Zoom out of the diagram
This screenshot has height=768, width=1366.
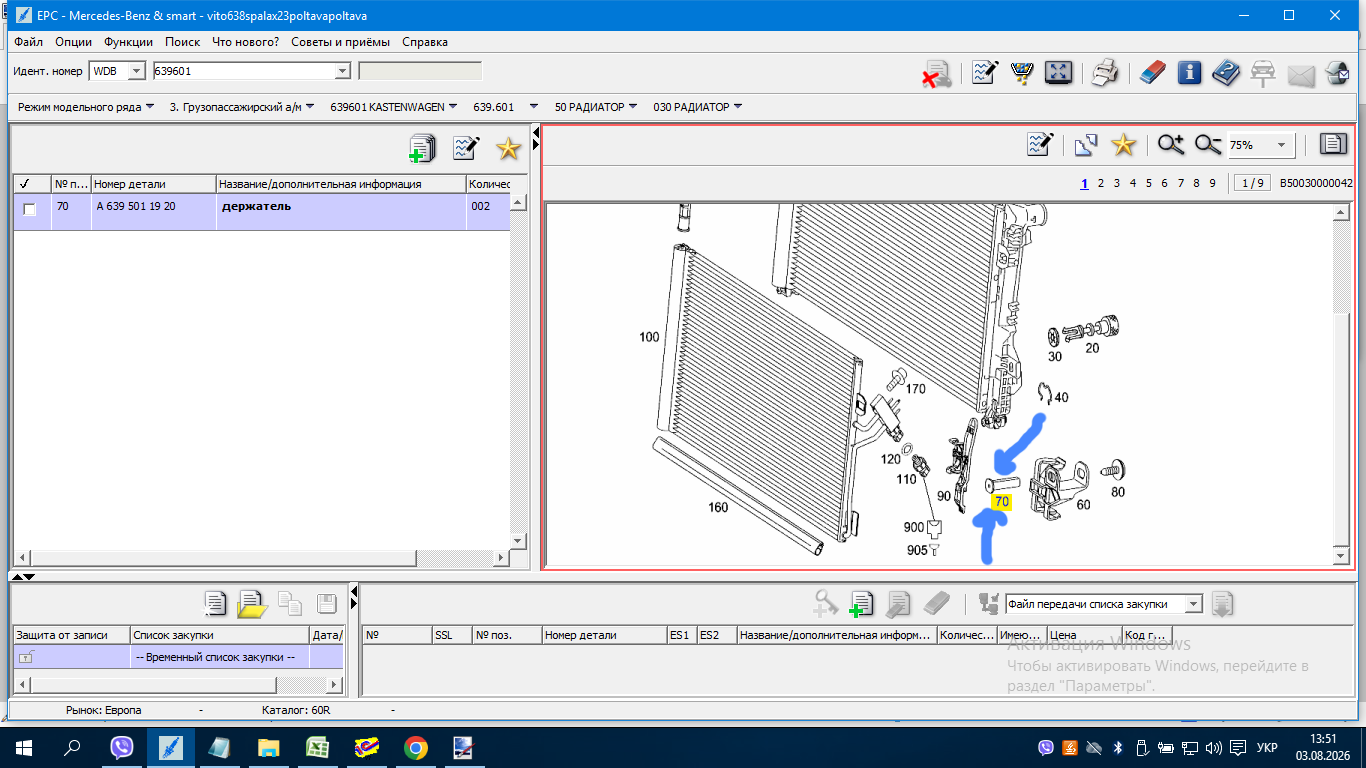1208,145
